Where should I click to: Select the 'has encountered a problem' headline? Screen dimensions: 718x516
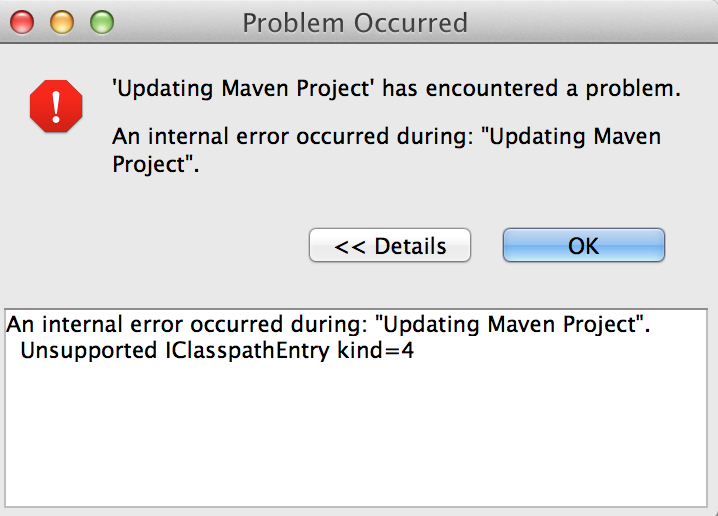pos(395,89)
